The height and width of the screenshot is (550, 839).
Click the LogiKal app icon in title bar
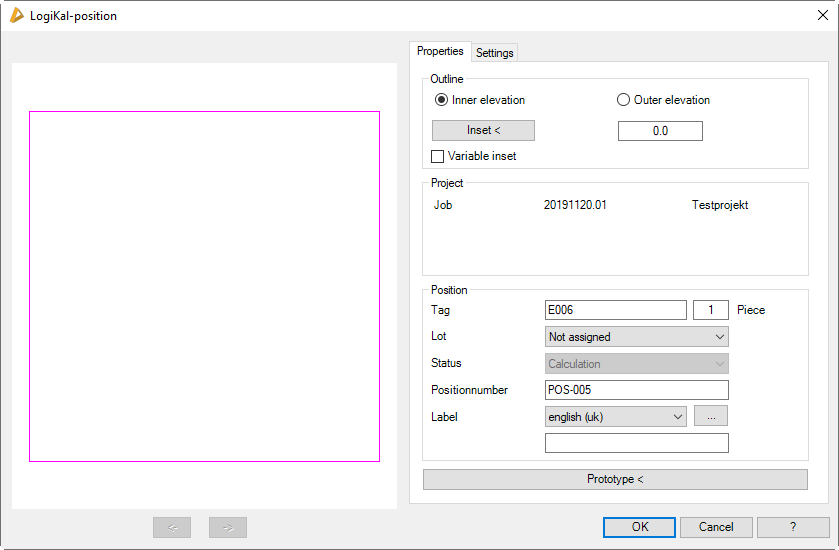tap(16, 15)
